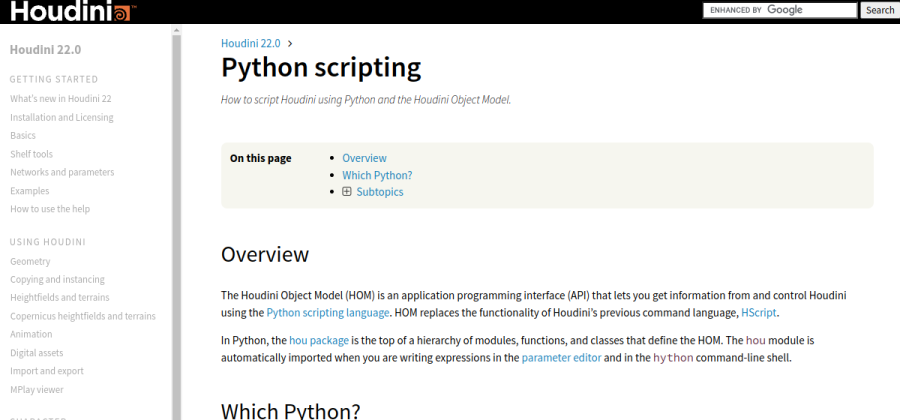The height and width of the screenshot is (420, 900).
Task: Open Copying and instancing sidebar item
Action: (x=57, y=279)
